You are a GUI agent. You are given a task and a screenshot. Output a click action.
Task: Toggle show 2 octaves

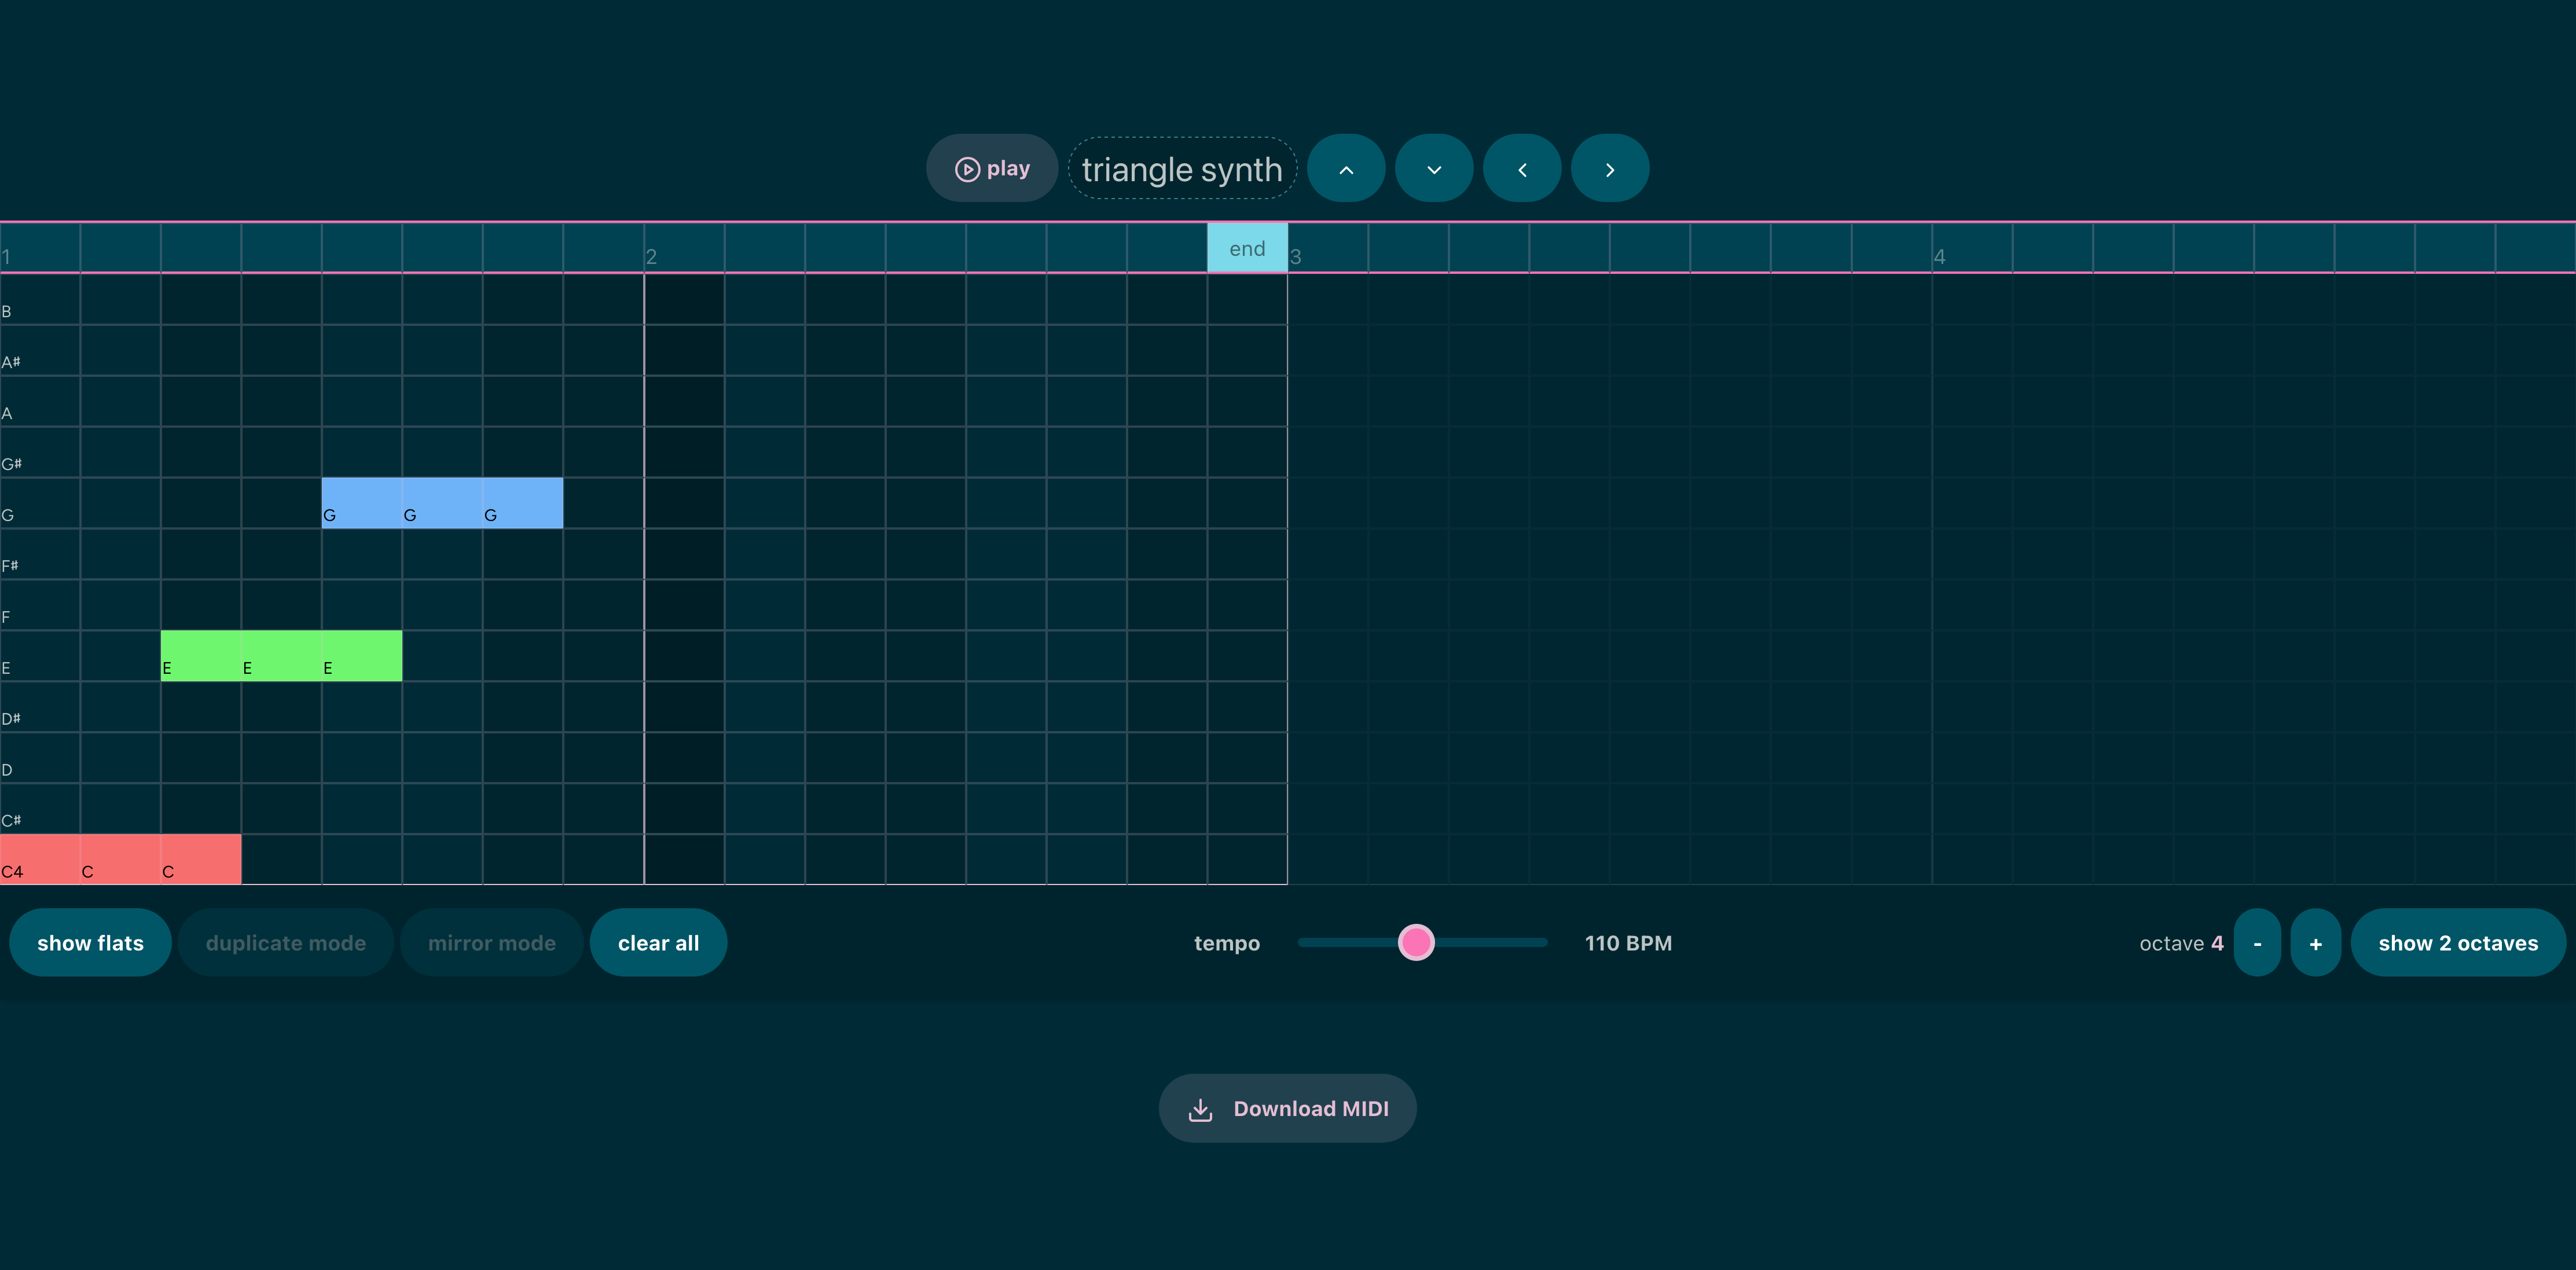pyautogui.click(x=2458, y=943)
